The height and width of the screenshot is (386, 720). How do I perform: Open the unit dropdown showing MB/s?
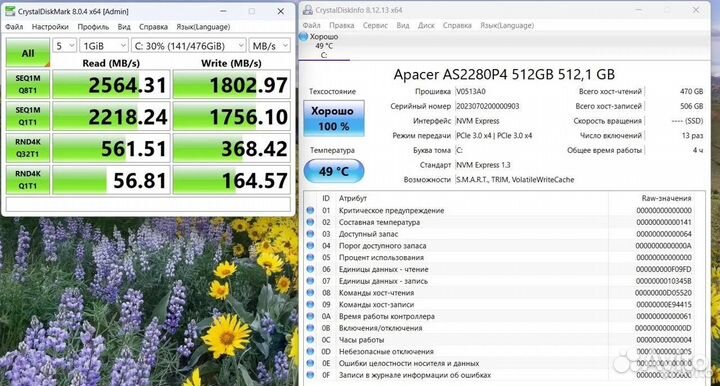[270, 46]
